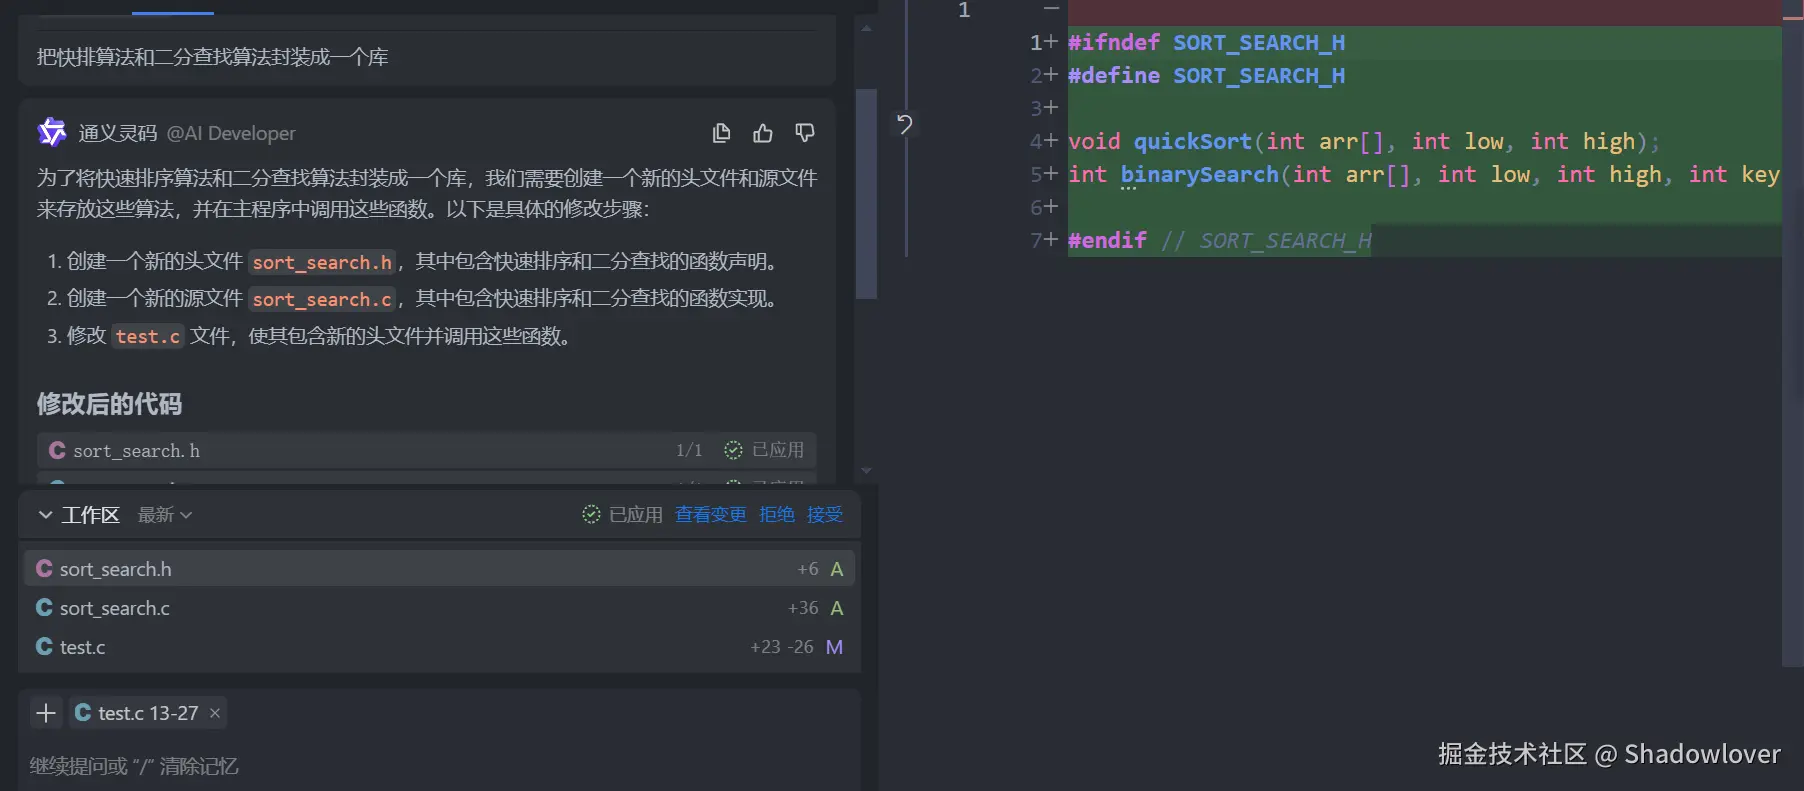
Task: Open the sort_search.h code card
Action: pos(427,450)
